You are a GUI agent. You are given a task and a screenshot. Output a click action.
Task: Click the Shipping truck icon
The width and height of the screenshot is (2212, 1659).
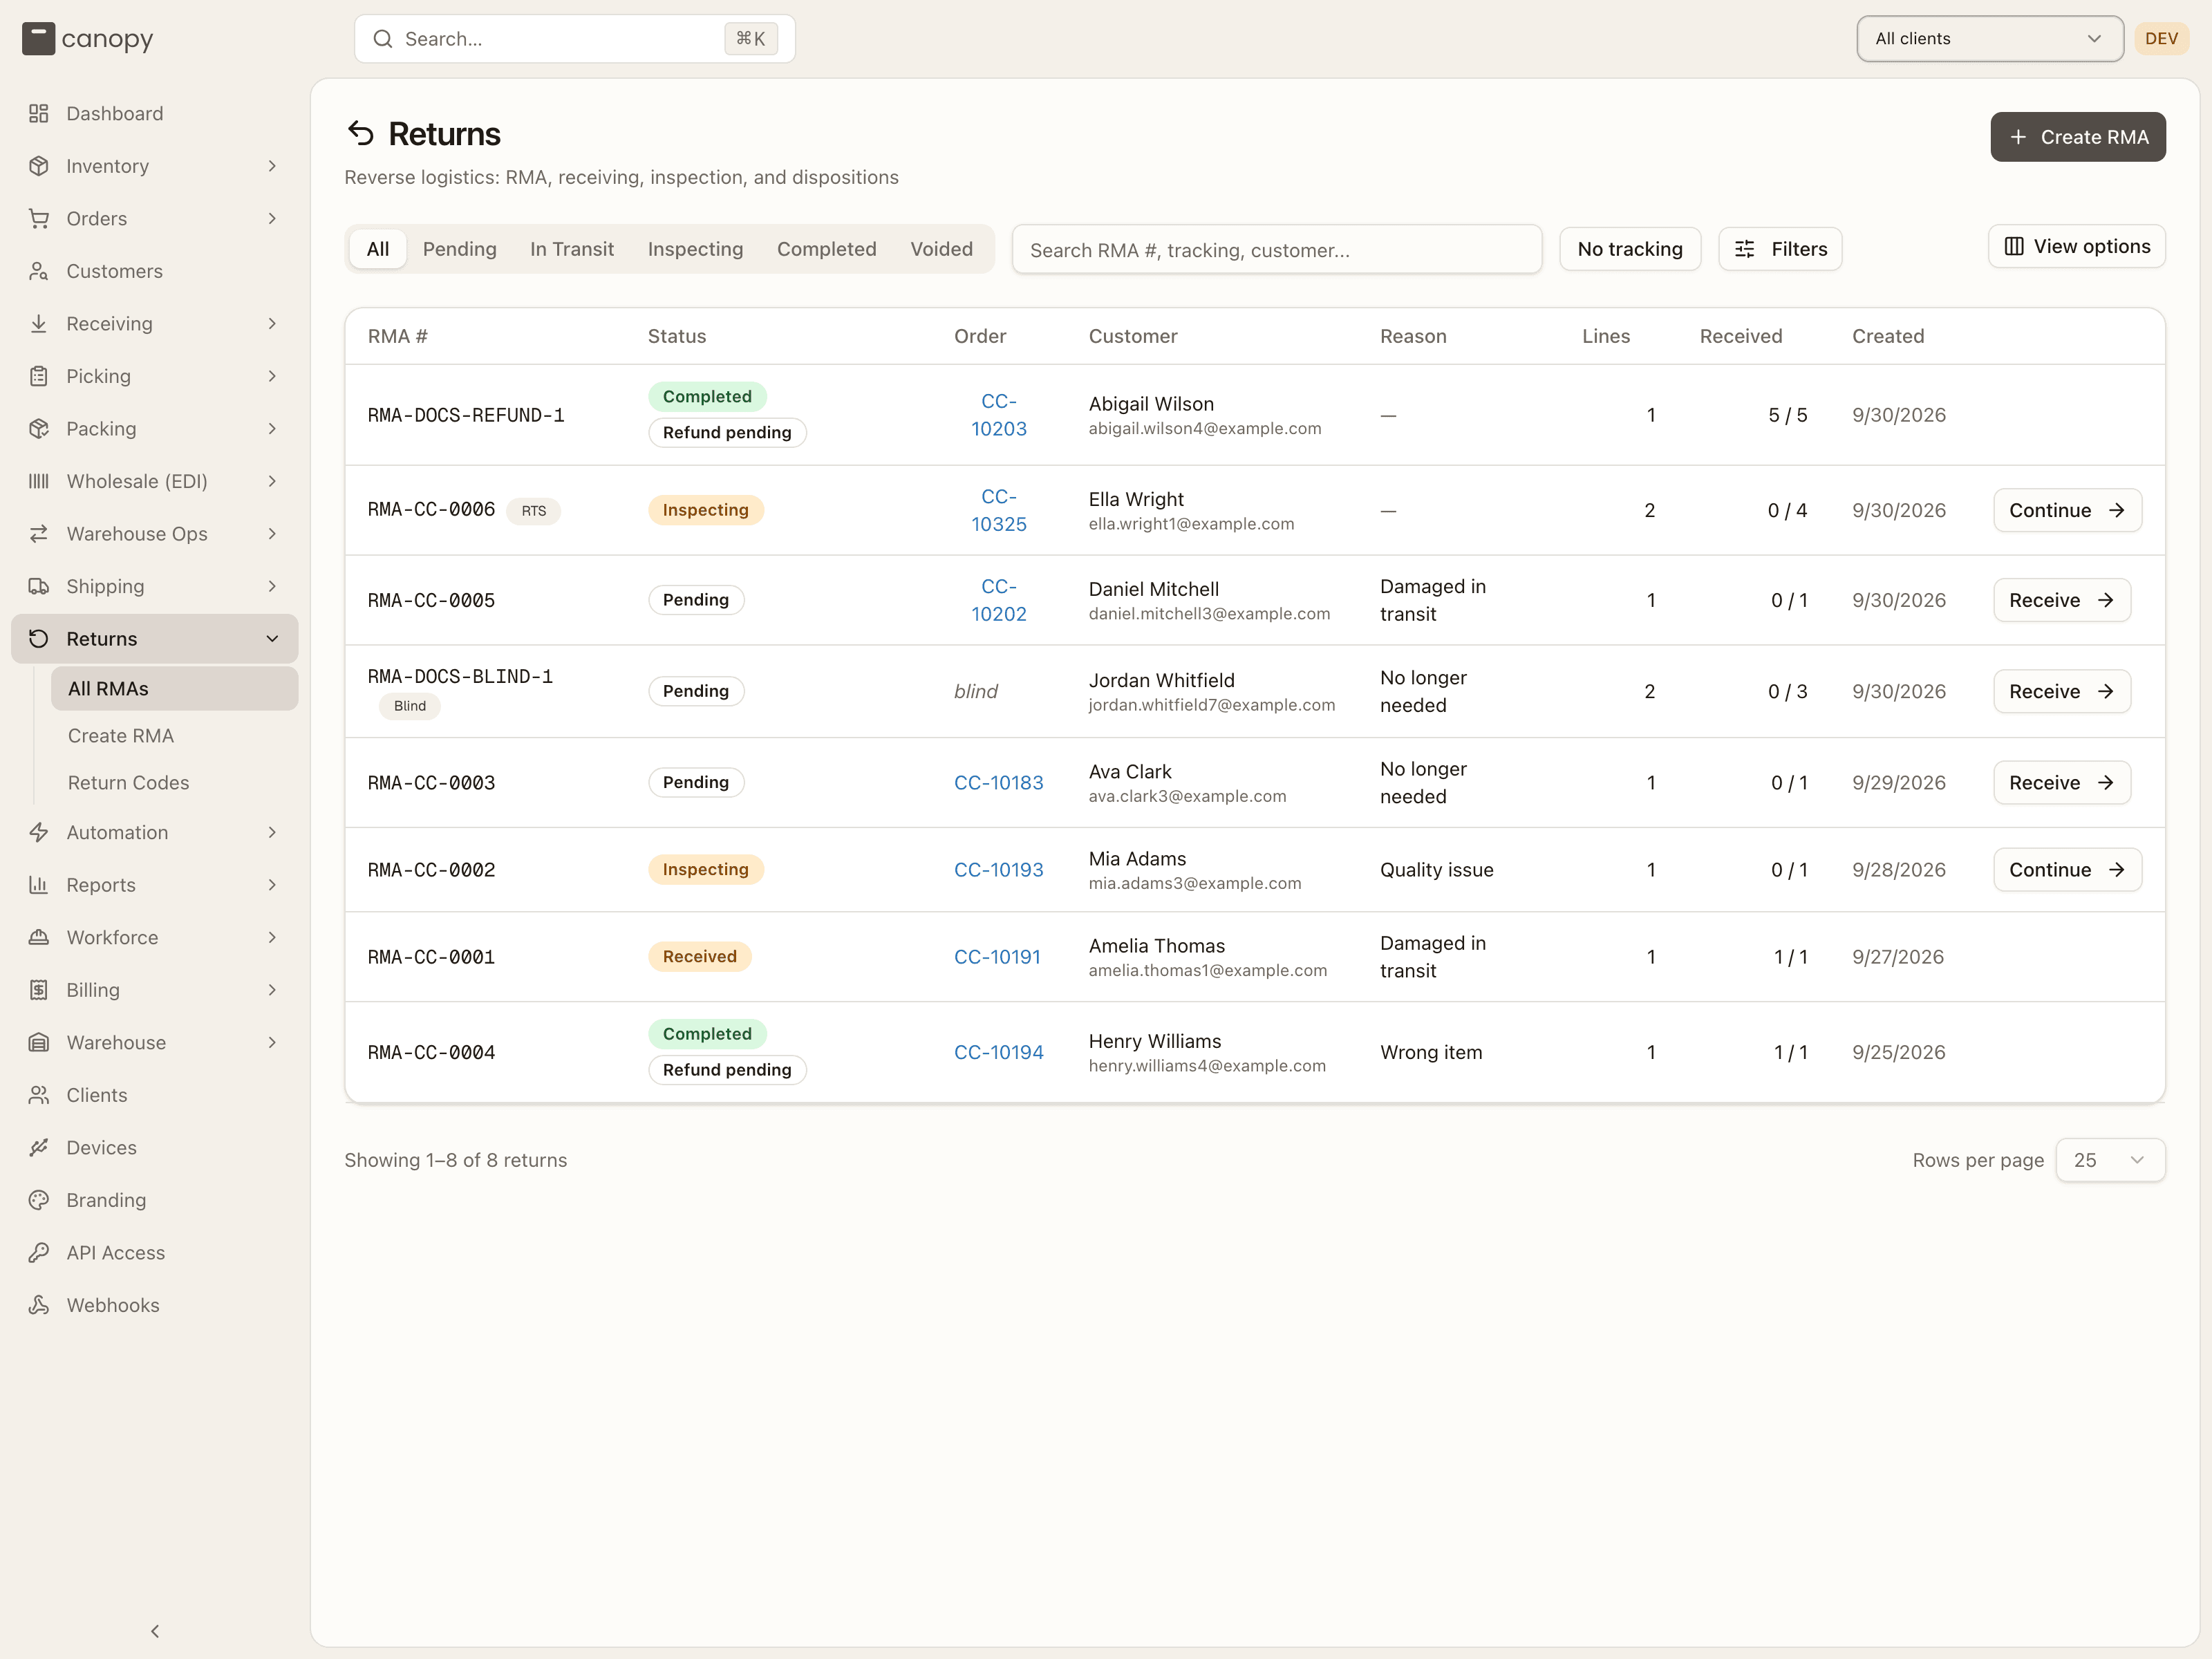click(x=39, y=586)
